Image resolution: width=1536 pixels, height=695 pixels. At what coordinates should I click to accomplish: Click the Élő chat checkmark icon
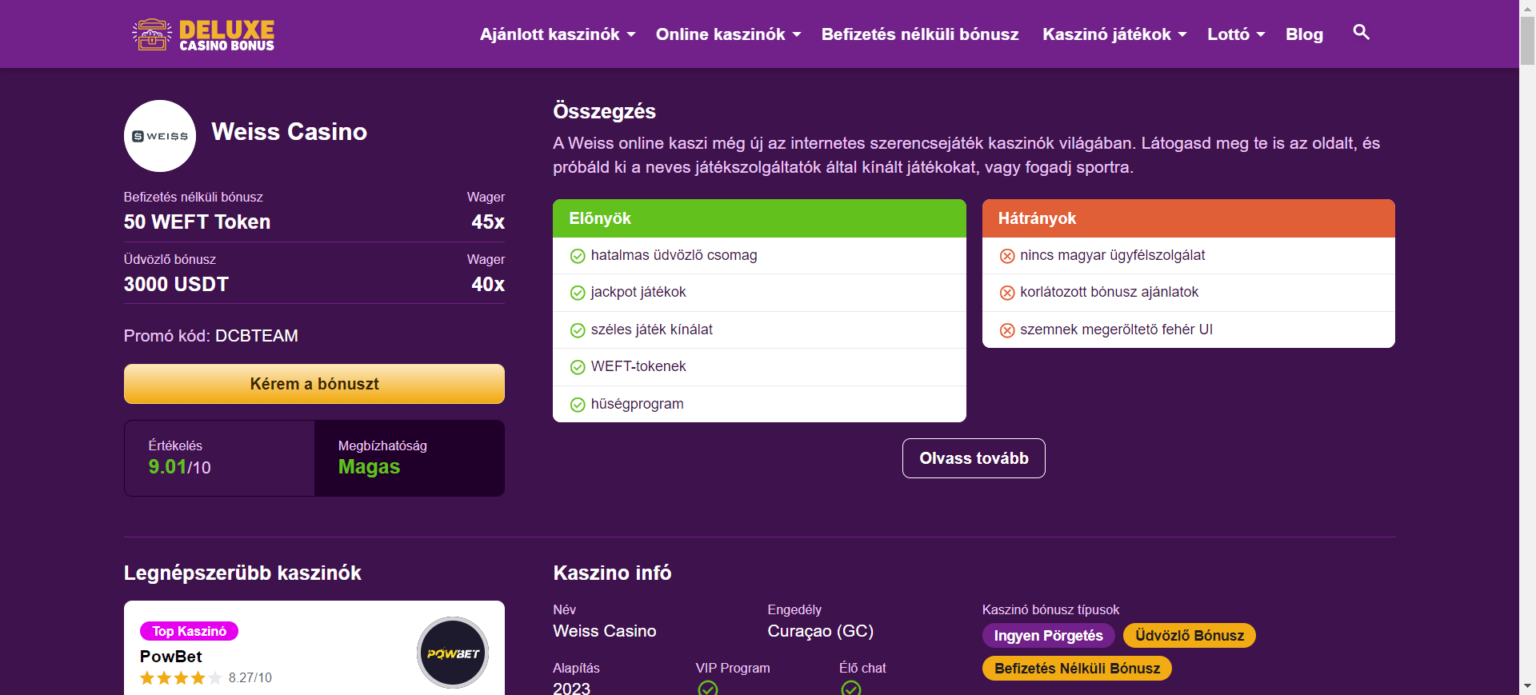tap(850, 688)
